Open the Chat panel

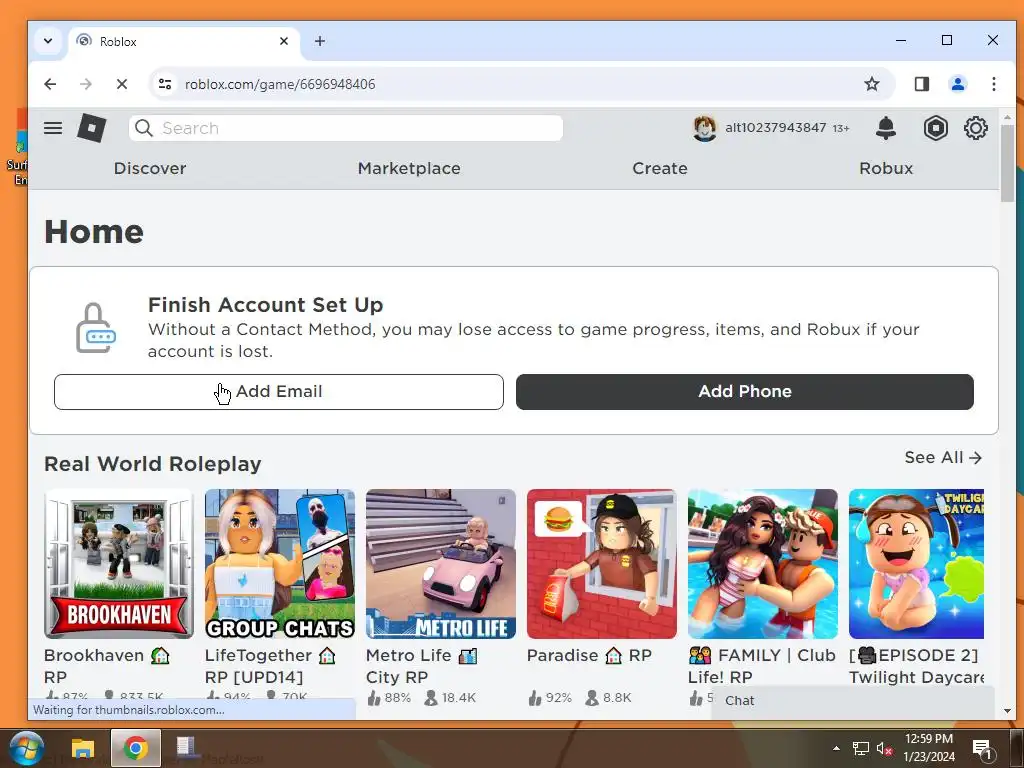(x=852, y=701)
